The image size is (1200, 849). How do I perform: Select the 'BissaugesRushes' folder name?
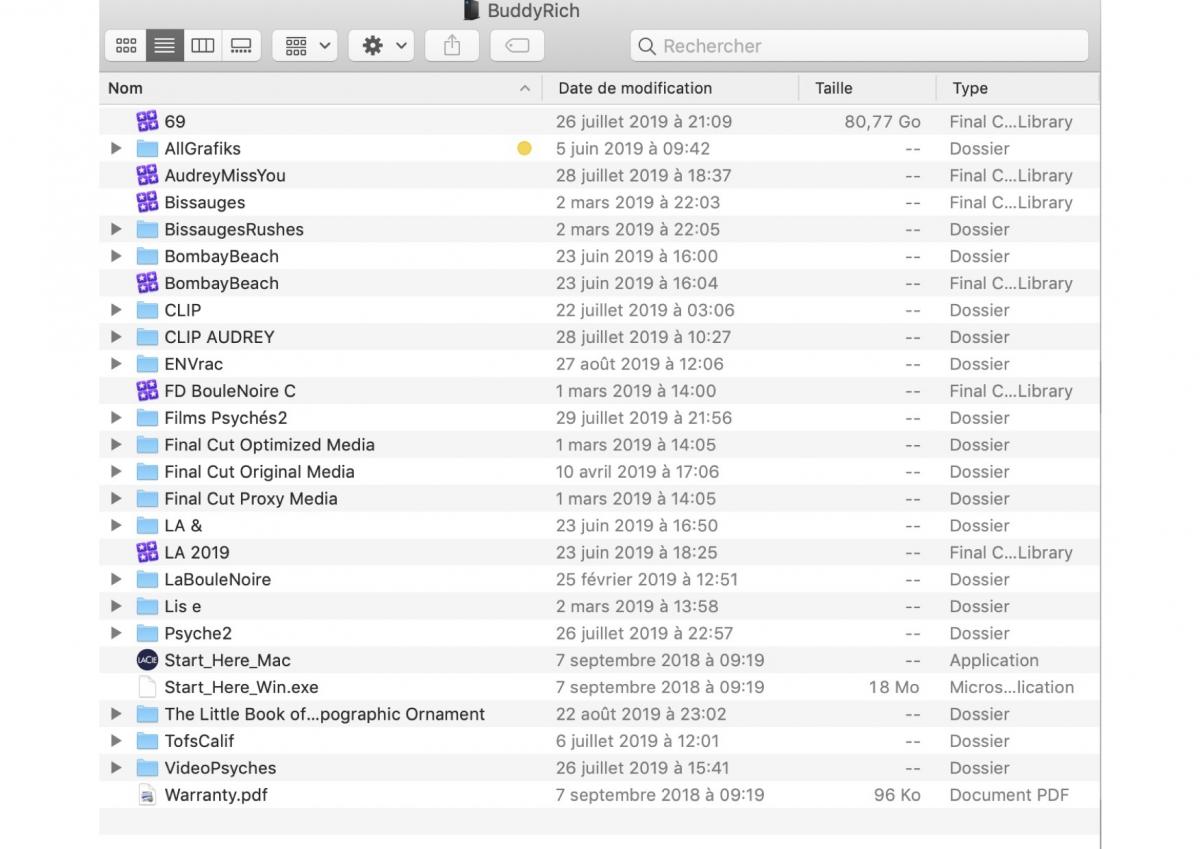coord(234,229)
